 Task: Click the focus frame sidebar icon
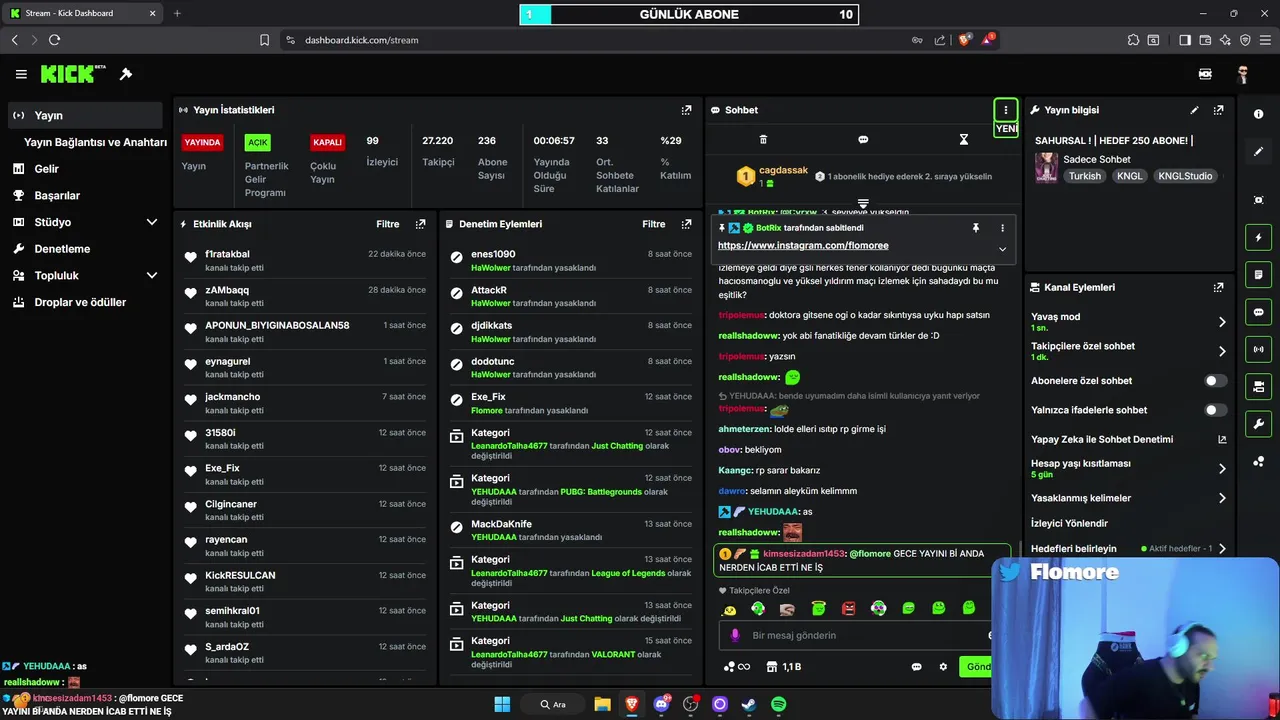pos(1258,200)
